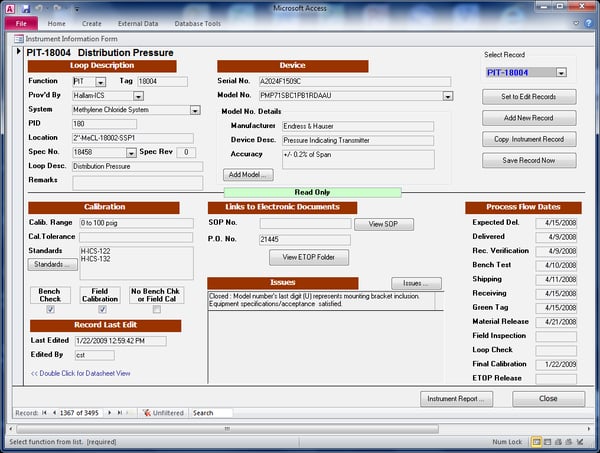
Task: Toggle the Field Calibration checkbox
Action: coord(102,309)
